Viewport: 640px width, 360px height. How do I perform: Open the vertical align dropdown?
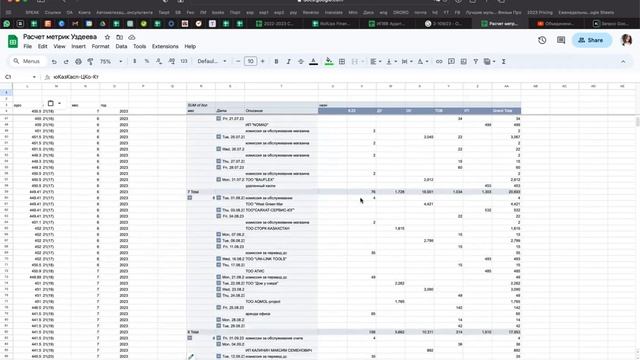391,61
